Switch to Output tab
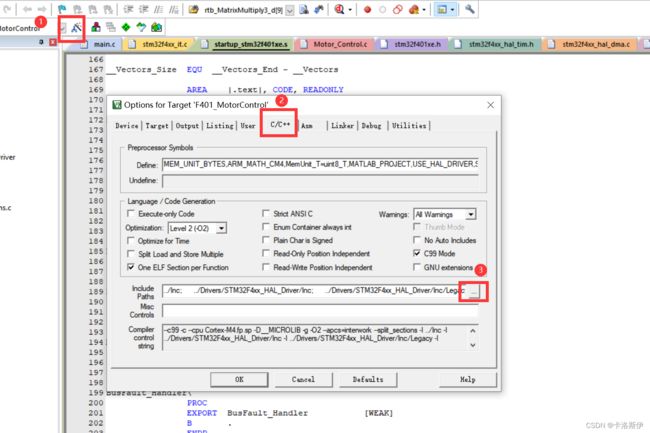The height and width of the screenshot is (433, 650). tap(187, 126)
